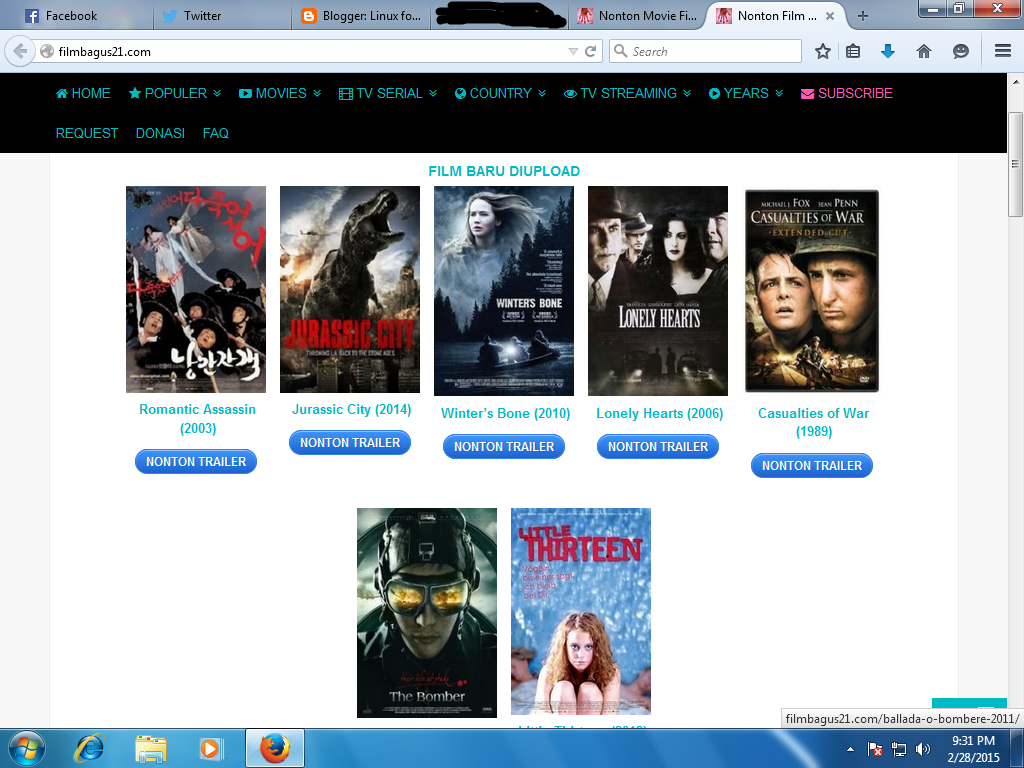This screenshot has height=768, width=1024.
Task: Open Romantic Assassin (2003) title link
Action: 197,419
